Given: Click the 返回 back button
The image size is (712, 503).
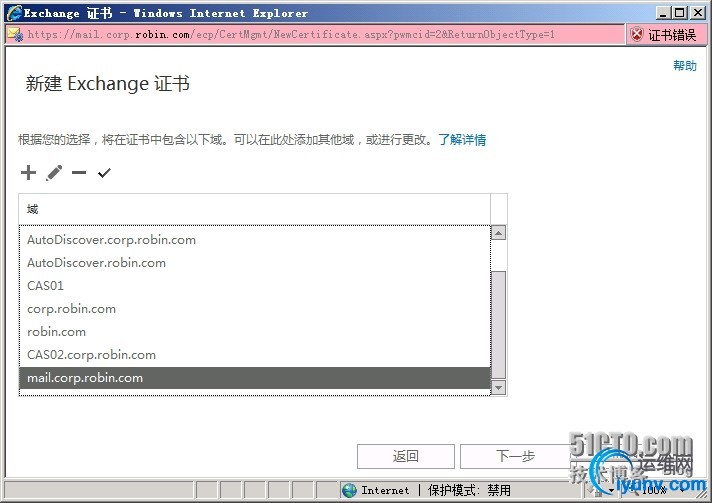Looking at the screenshot, I should 405,456.
